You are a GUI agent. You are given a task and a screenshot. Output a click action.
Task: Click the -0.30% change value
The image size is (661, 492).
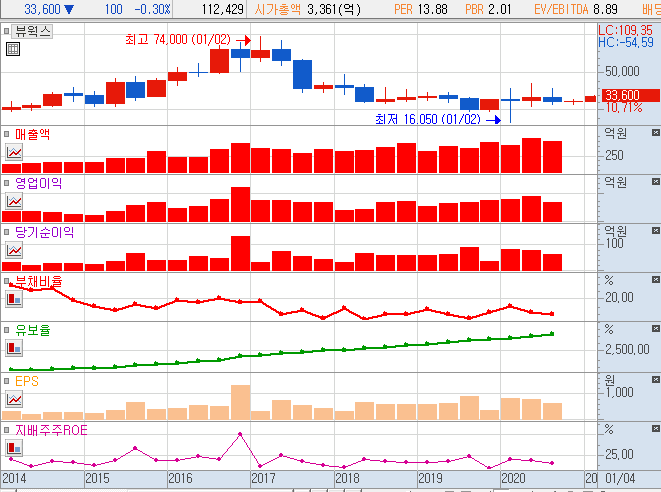pyautogui.click(x=152, y=9)
